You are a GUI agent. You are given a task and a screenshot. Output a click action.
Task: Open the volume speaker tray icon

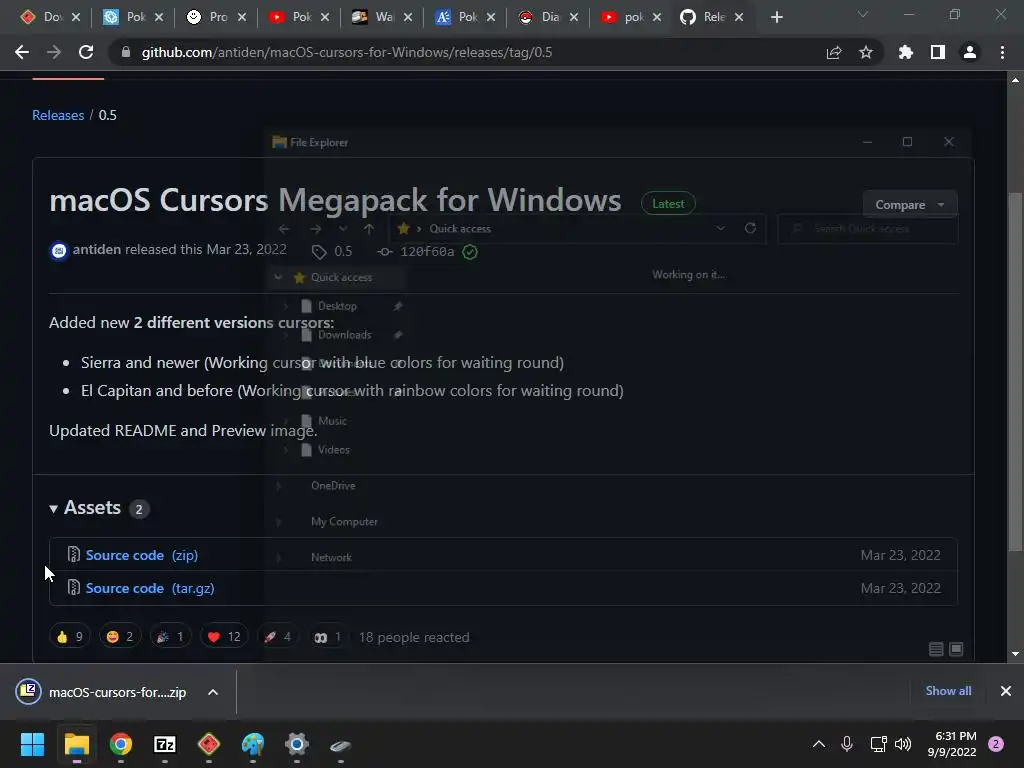click(x=903, y=744)
